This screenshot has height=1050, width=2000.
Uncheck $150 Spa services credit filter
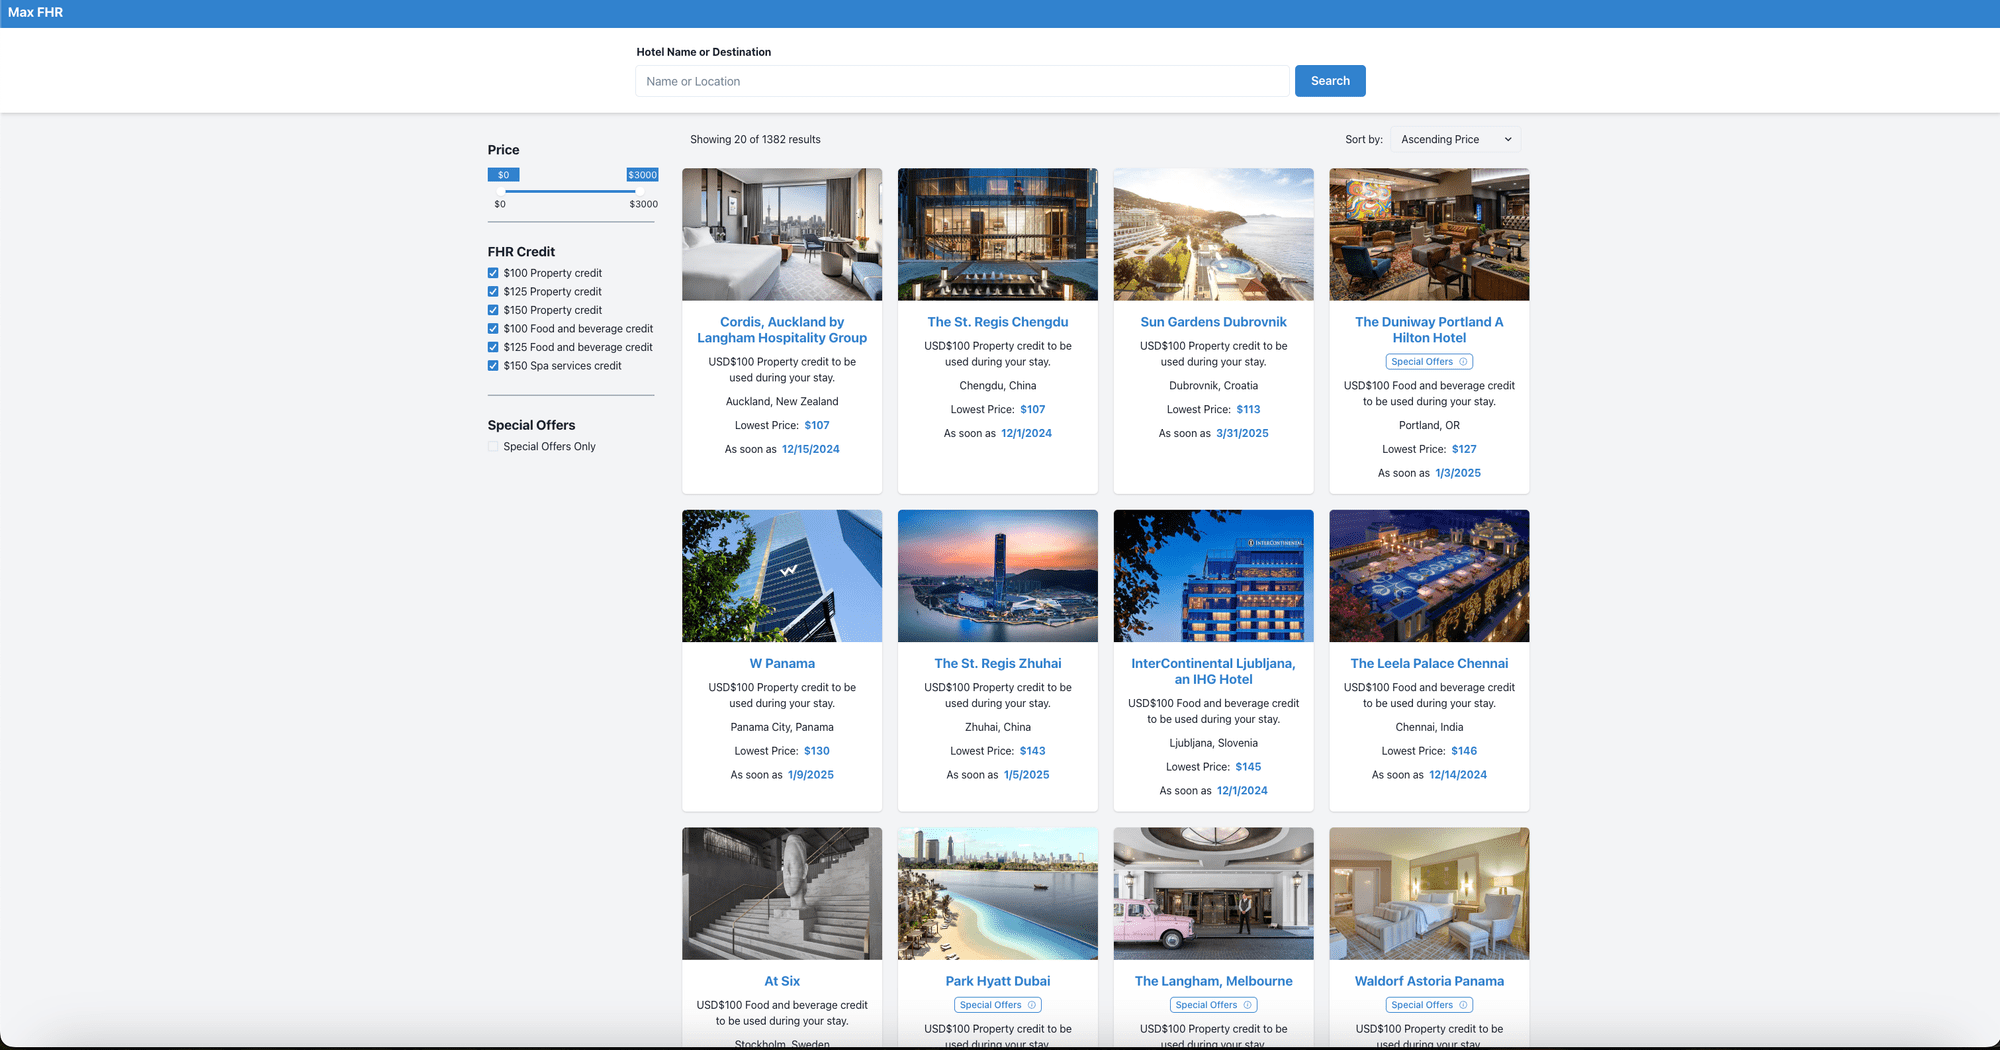click(x=493, y=366)
